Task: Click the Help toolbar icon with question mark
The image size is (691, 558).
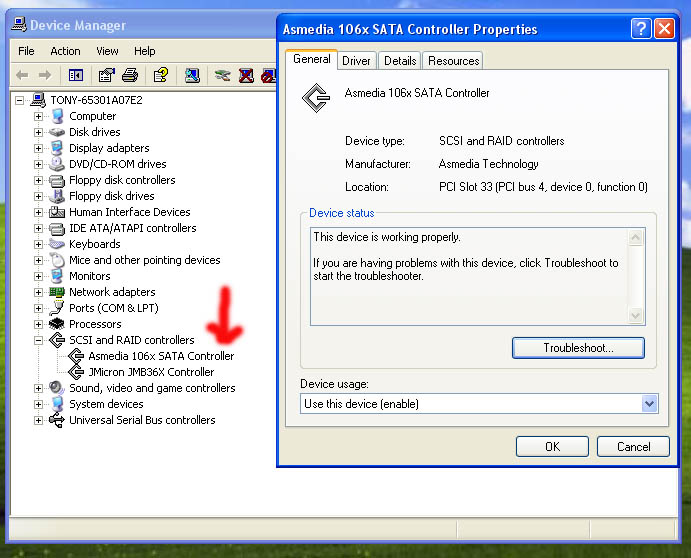Action: click(160, 75)
